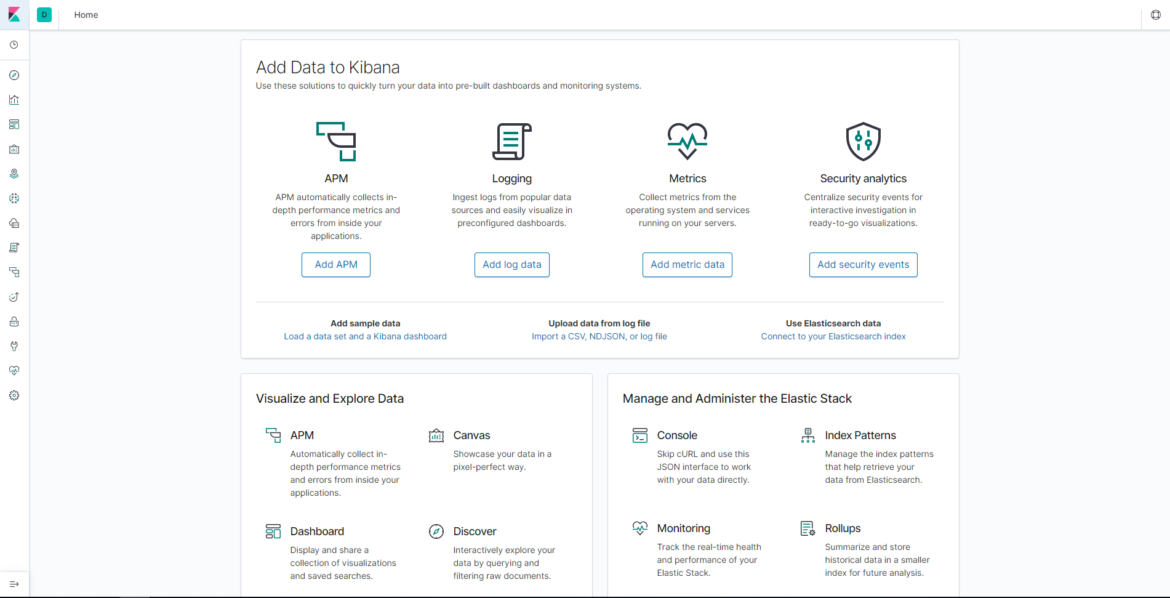Image resolution: width=1170 pixels, height=598 pixels.
Task: Open Visualize from the bar-chart sidebar icon
Action: coord(14,99)
